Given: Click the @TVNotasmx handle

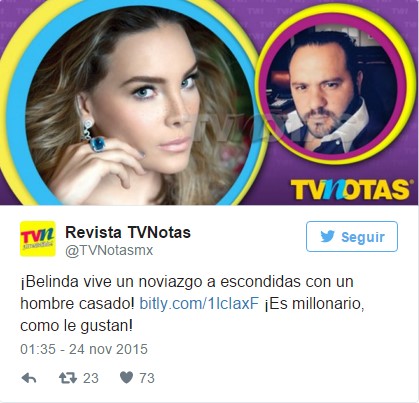Looking at the screenshot, I should click(x=109, y=250).
